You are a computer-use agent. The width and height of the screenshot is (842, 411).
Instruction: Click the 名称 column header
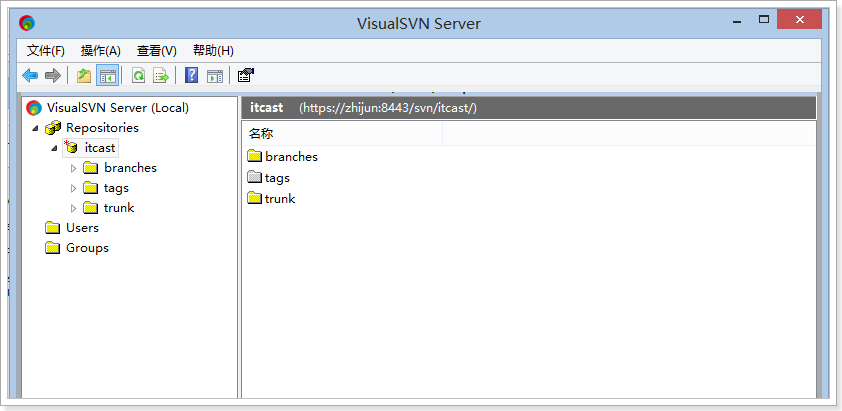click(342, 134)
